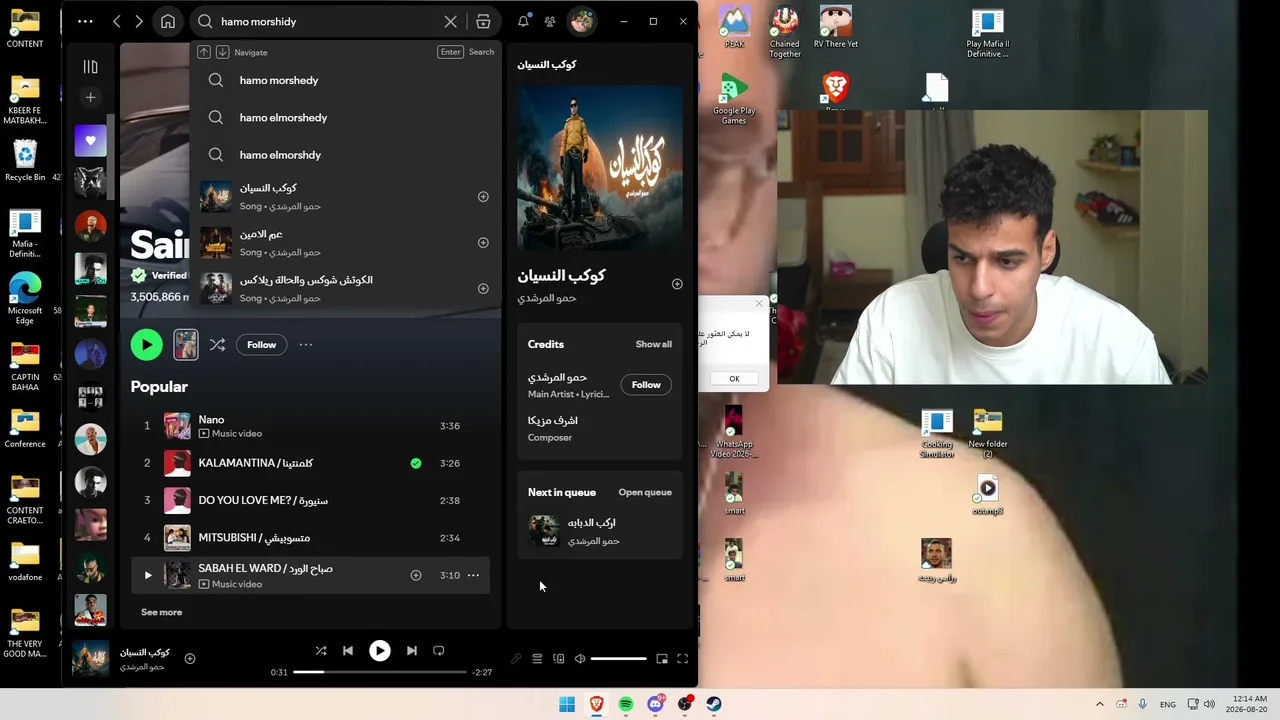Follow حمو المرشدي in Credits
1280x720 pixels.
pos(646,385)
